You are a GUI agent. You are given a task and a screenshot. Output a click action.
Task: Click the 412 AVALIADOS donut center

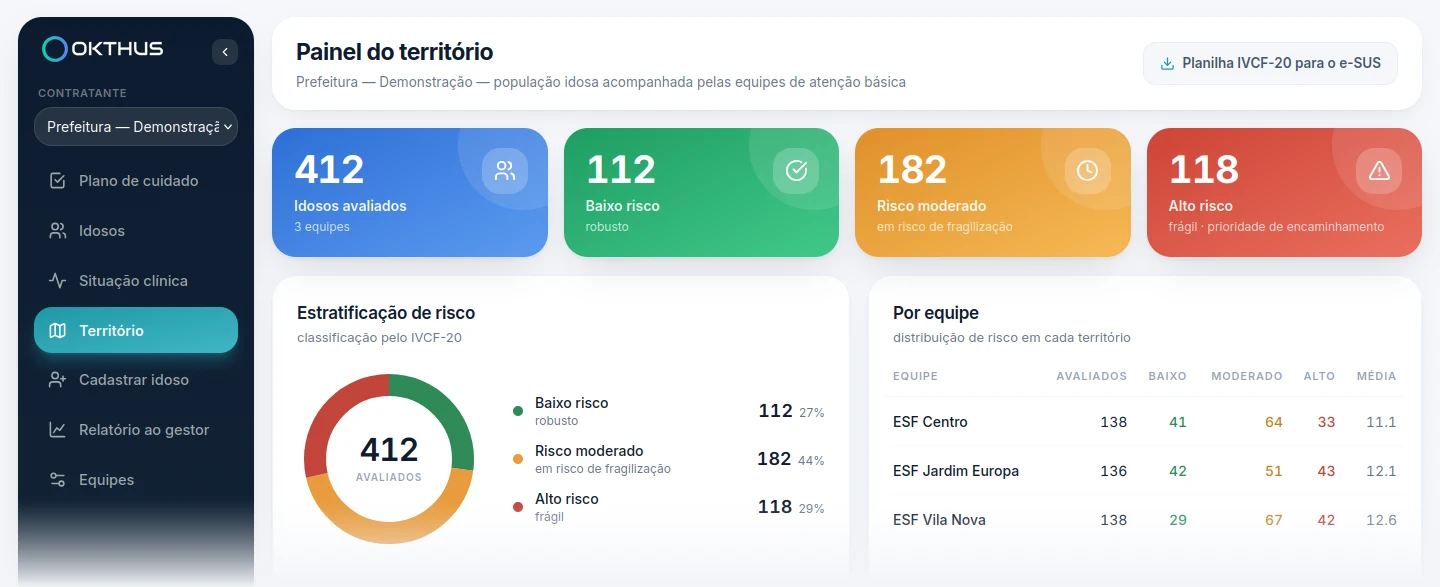[389, 457]
